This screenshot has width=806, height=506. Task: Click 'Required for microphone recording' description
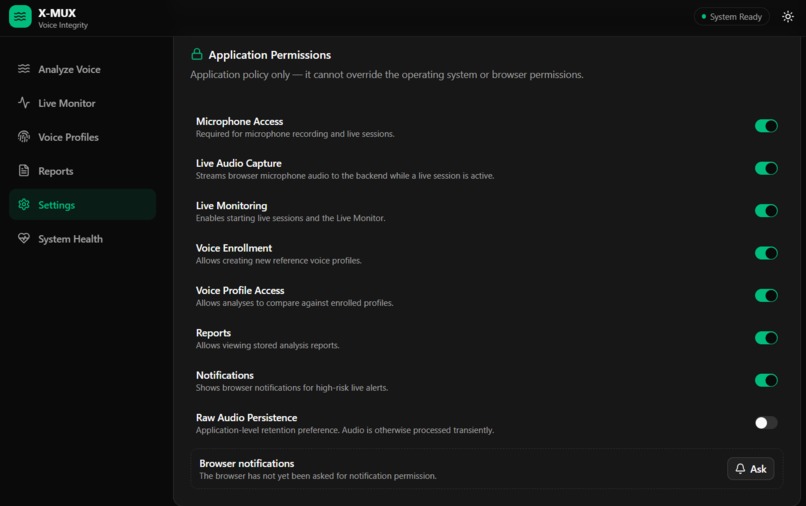pyautogui.click(x=295, y=134)
